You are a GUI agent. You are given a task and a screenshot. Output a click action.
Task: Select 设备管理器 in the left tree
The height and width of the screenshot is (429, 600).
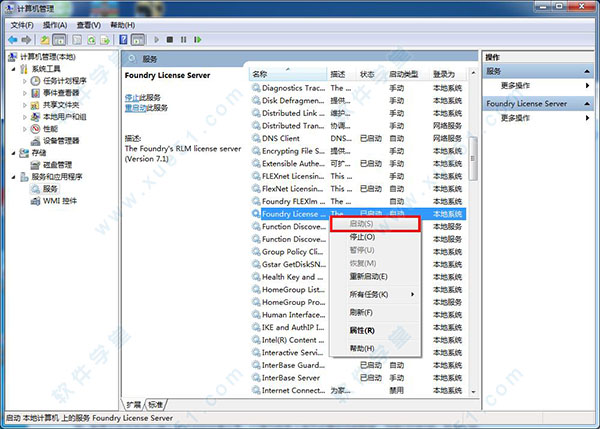click(62, 140)
